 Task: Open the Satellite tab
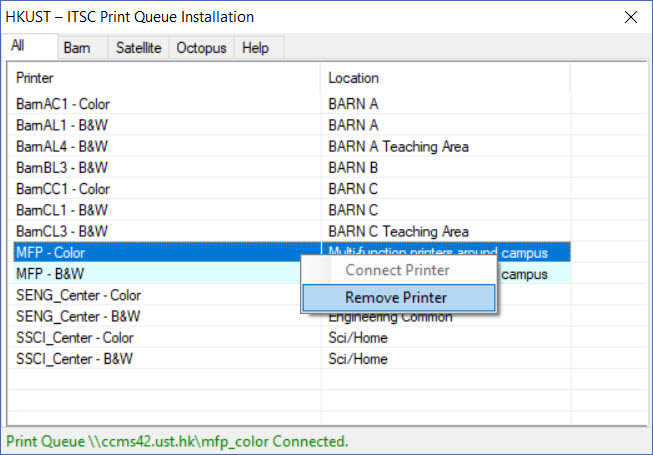(138, 48)
